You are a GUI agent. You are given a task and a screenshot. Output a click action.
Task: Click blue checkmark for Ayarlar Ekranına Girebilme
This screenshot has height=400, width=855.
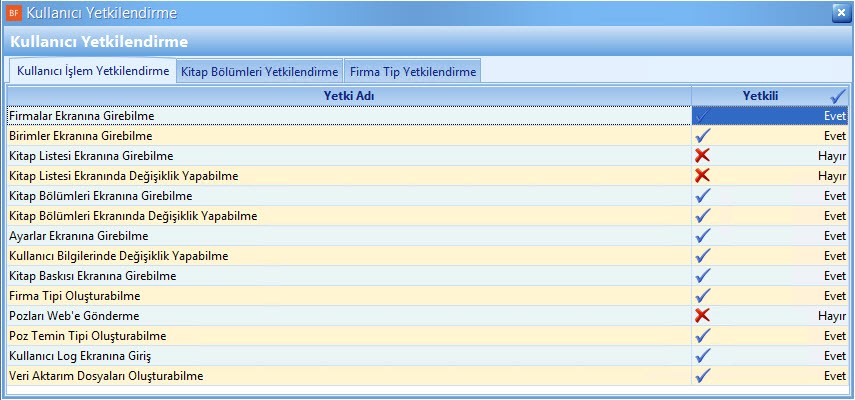coord(703,236)
